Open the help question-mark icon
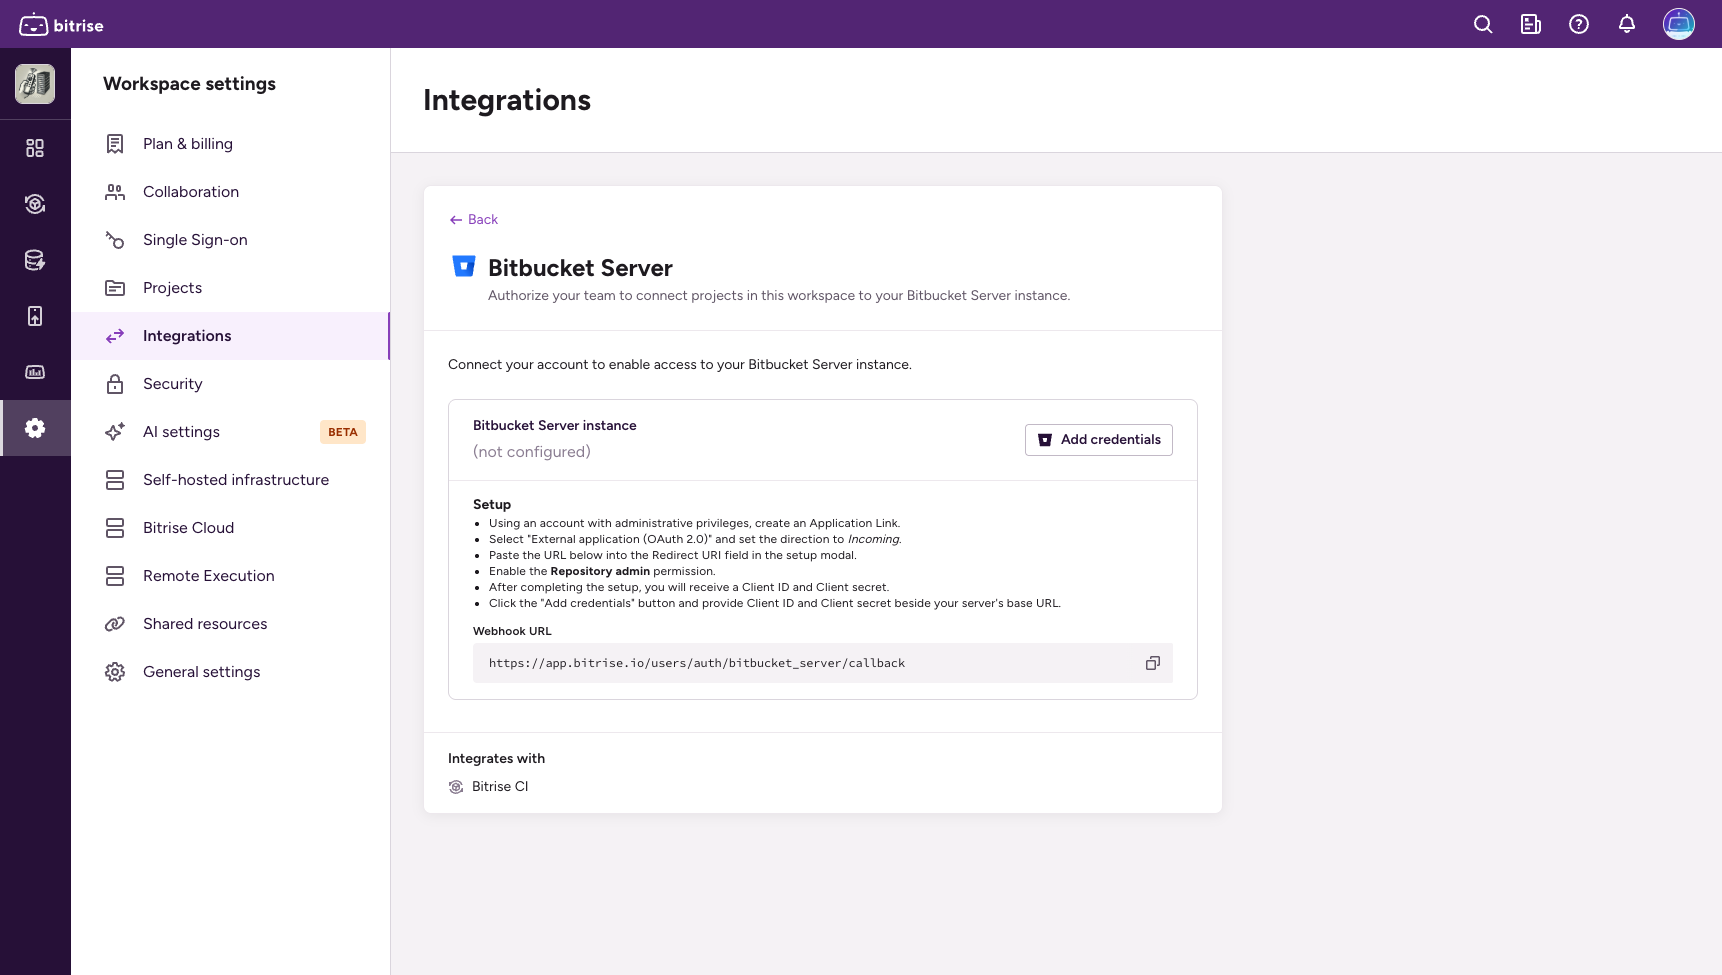This screenshot has height=975, width=1722. click(1579, 24)
